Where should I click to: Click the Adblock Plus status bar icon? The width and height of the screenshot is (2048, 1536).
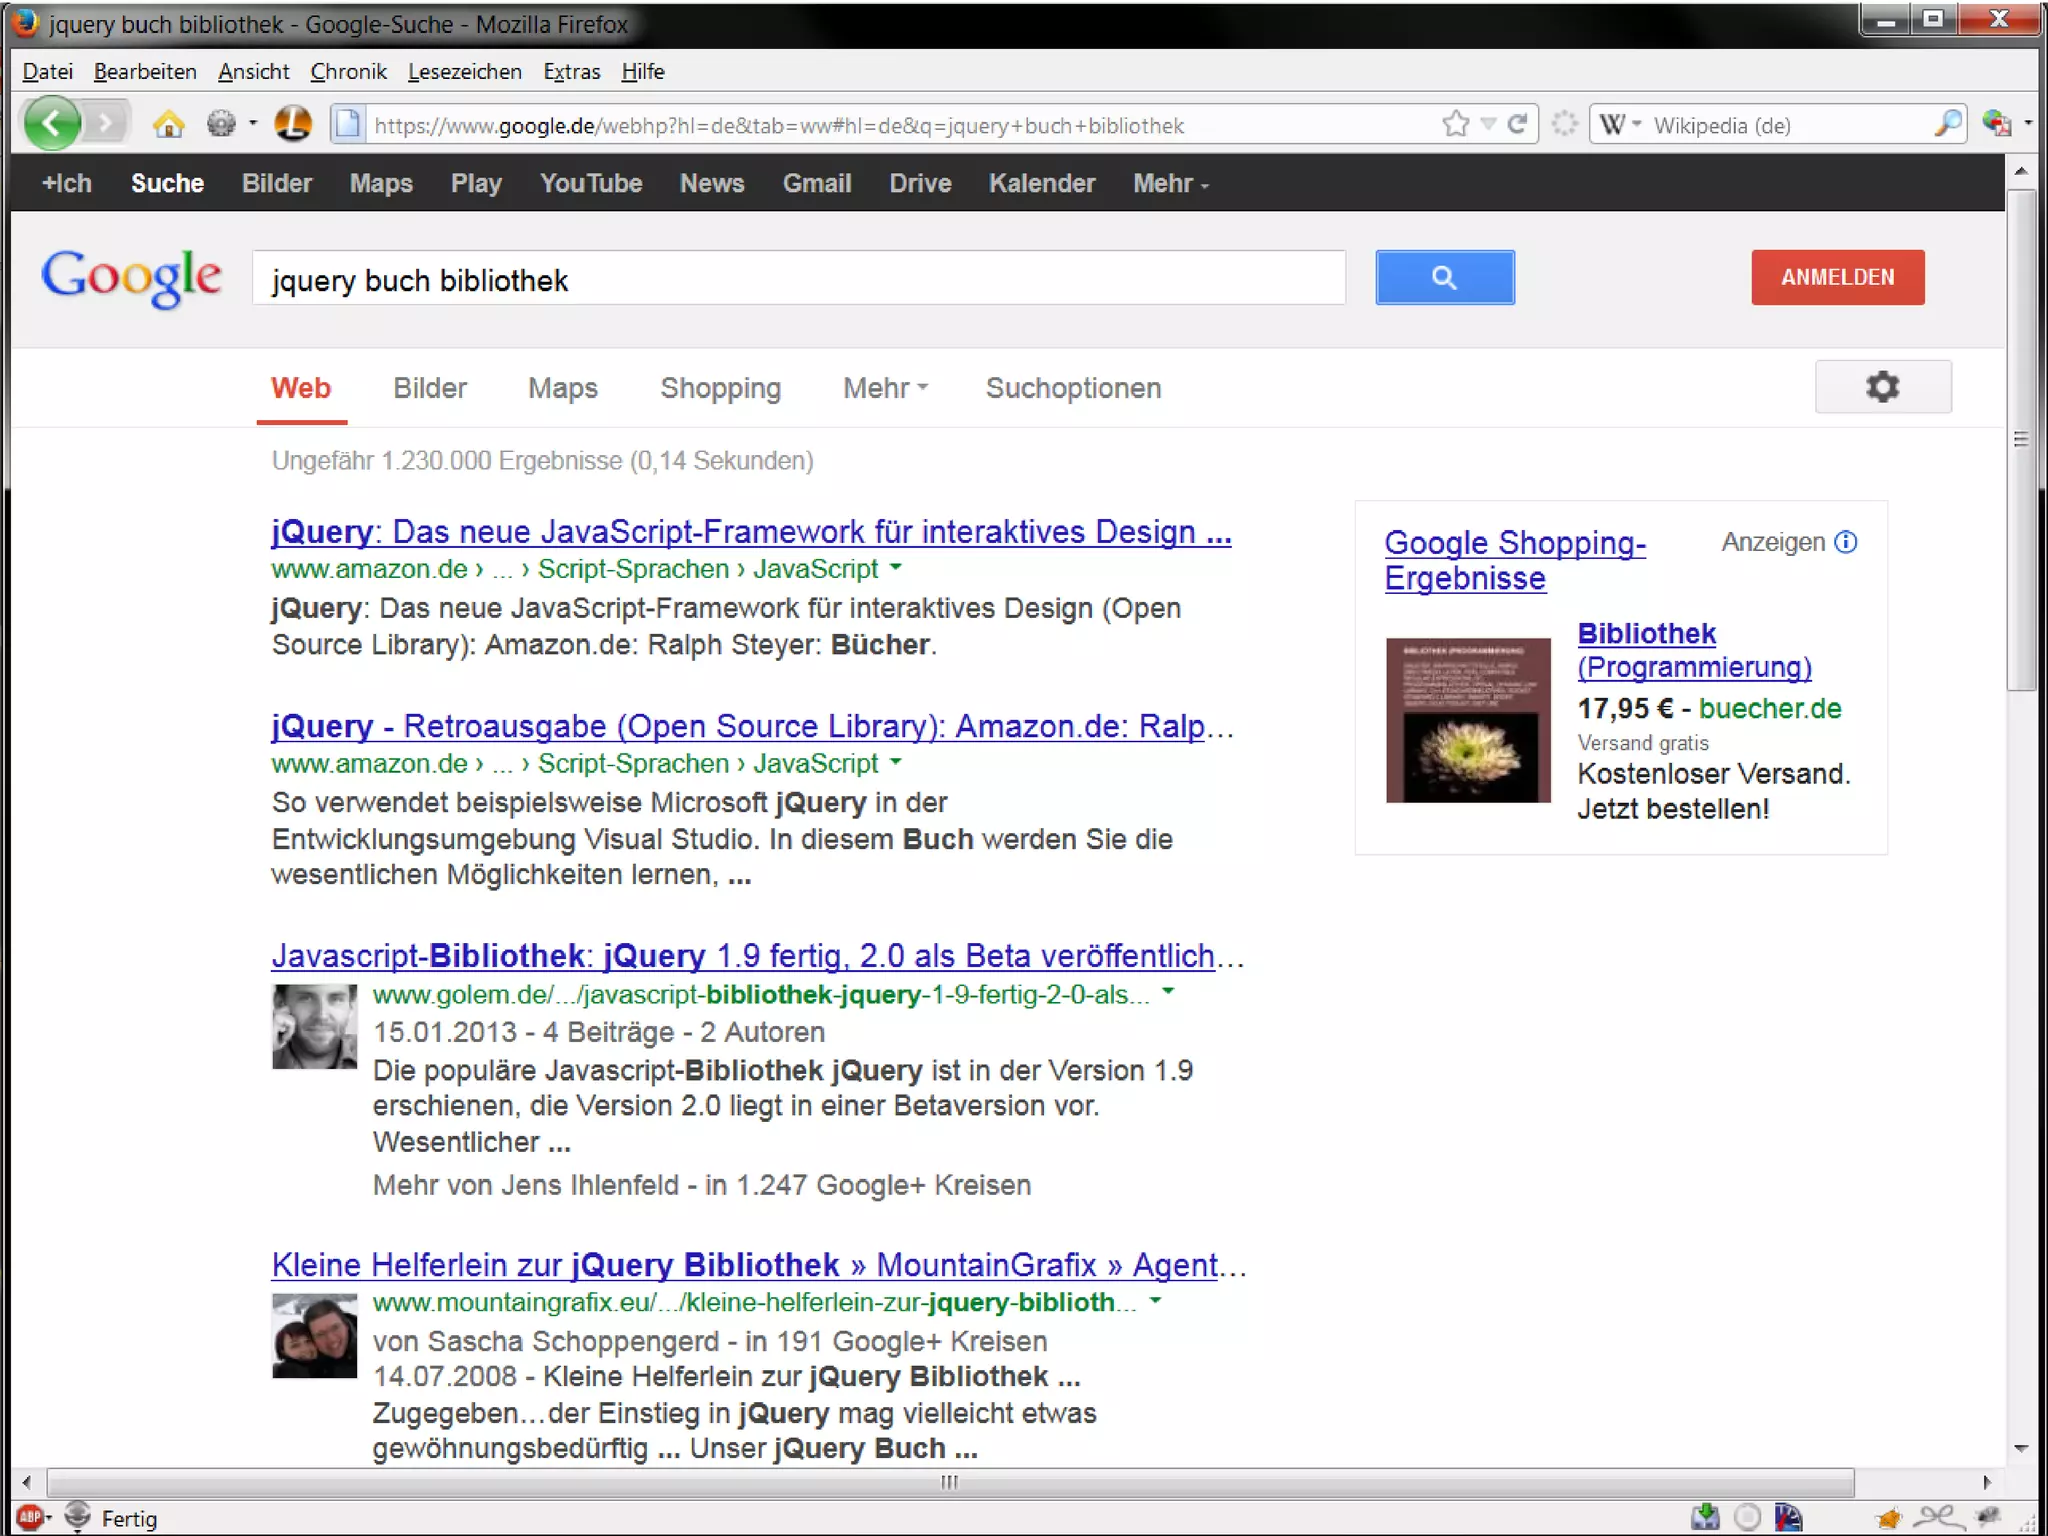coord(30,1517)
